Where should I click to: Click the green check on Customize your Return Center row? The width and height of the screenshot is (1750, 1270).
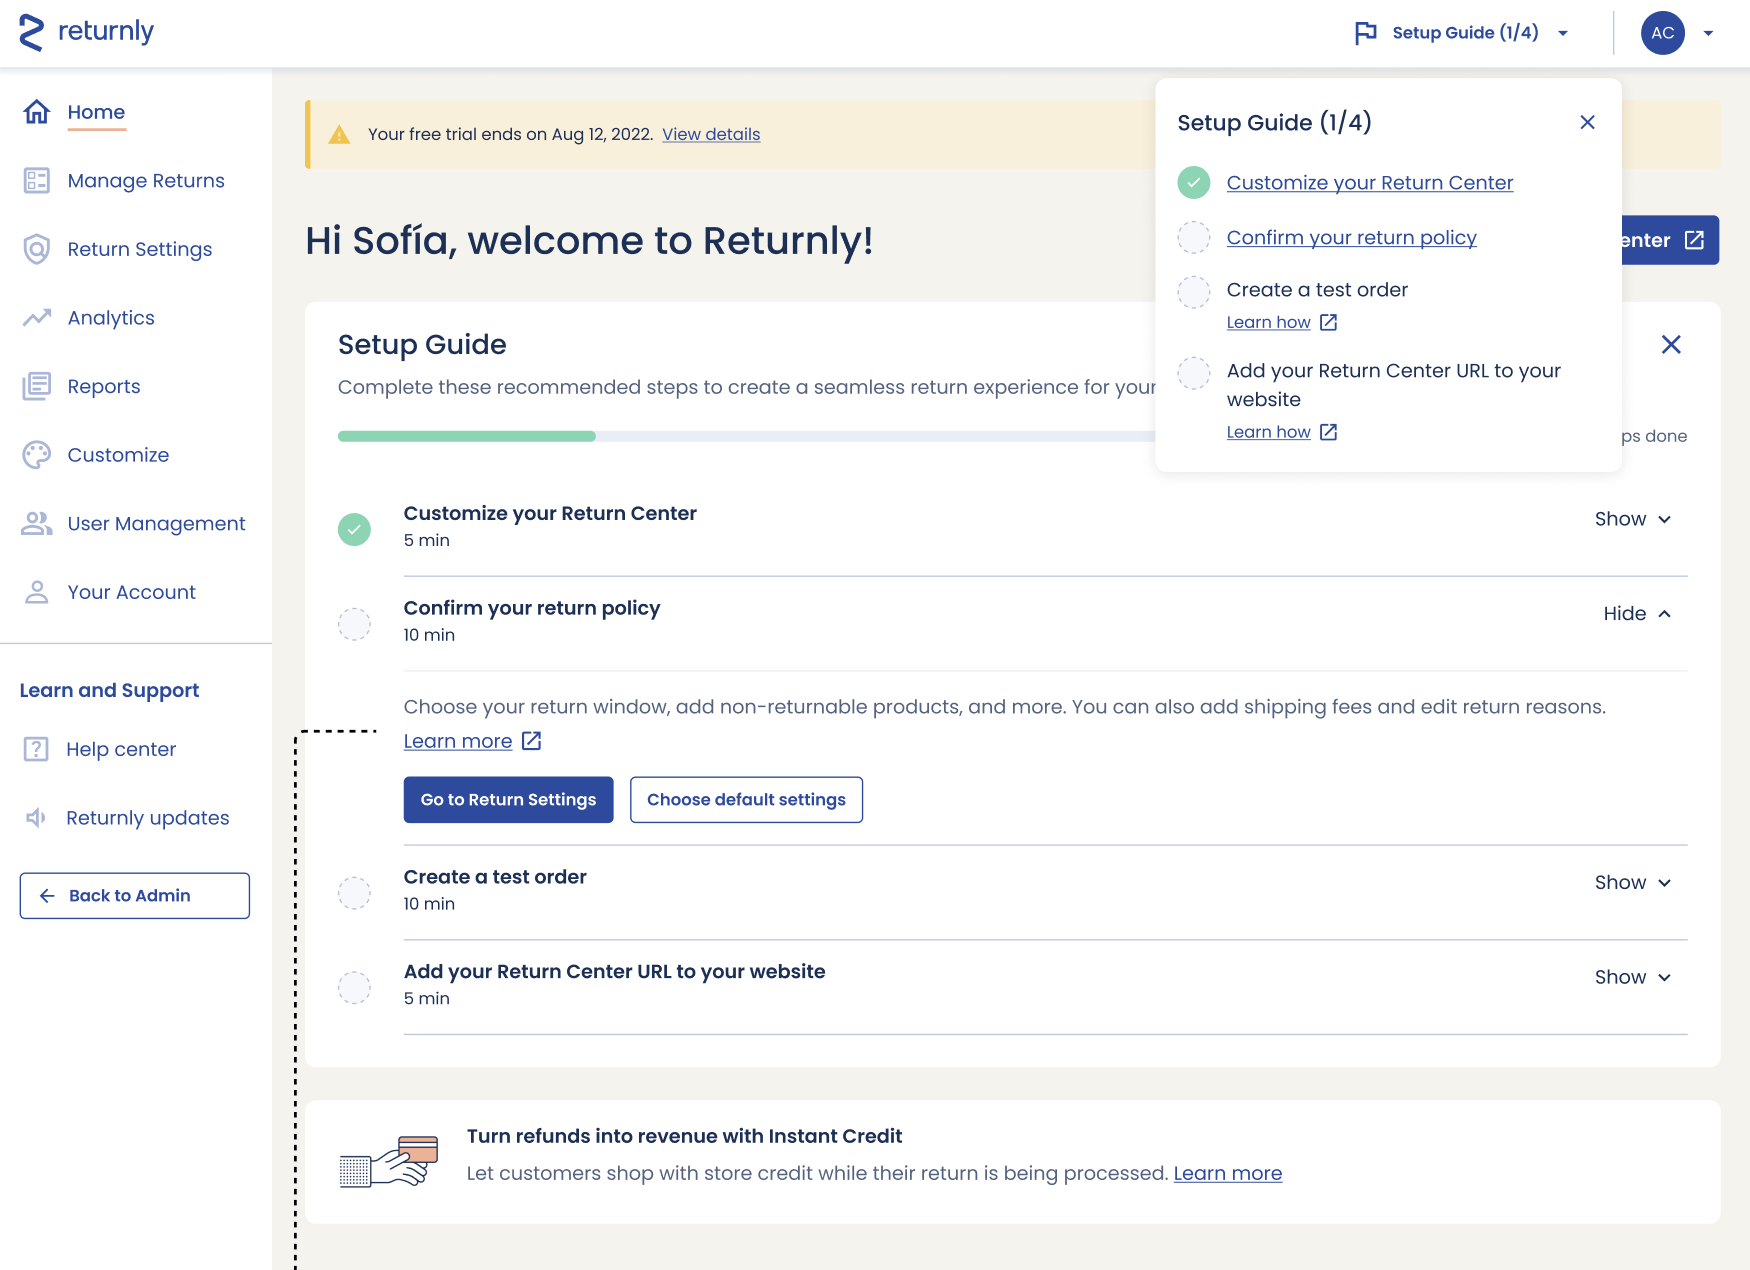click(354, 529)
